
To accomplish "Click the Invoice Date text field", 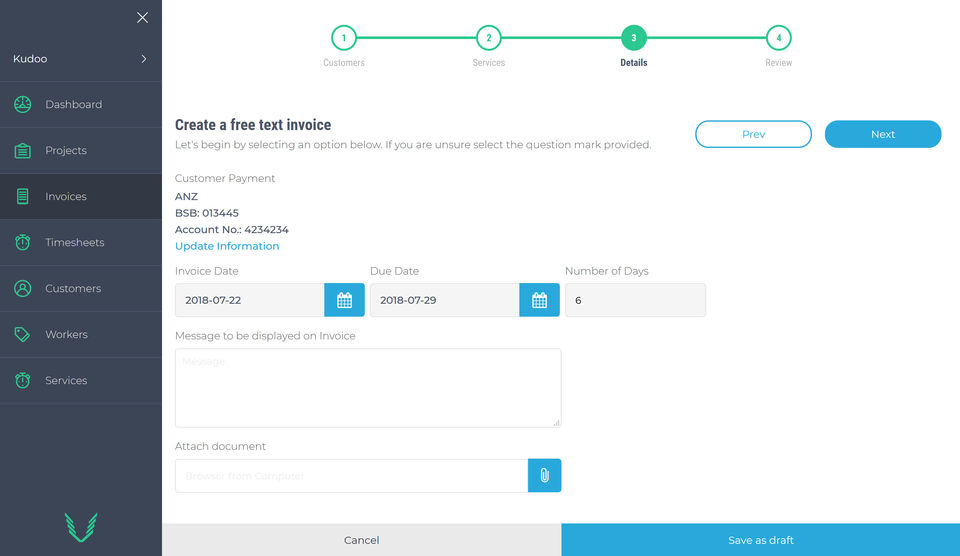I will [x=250, y=300].
